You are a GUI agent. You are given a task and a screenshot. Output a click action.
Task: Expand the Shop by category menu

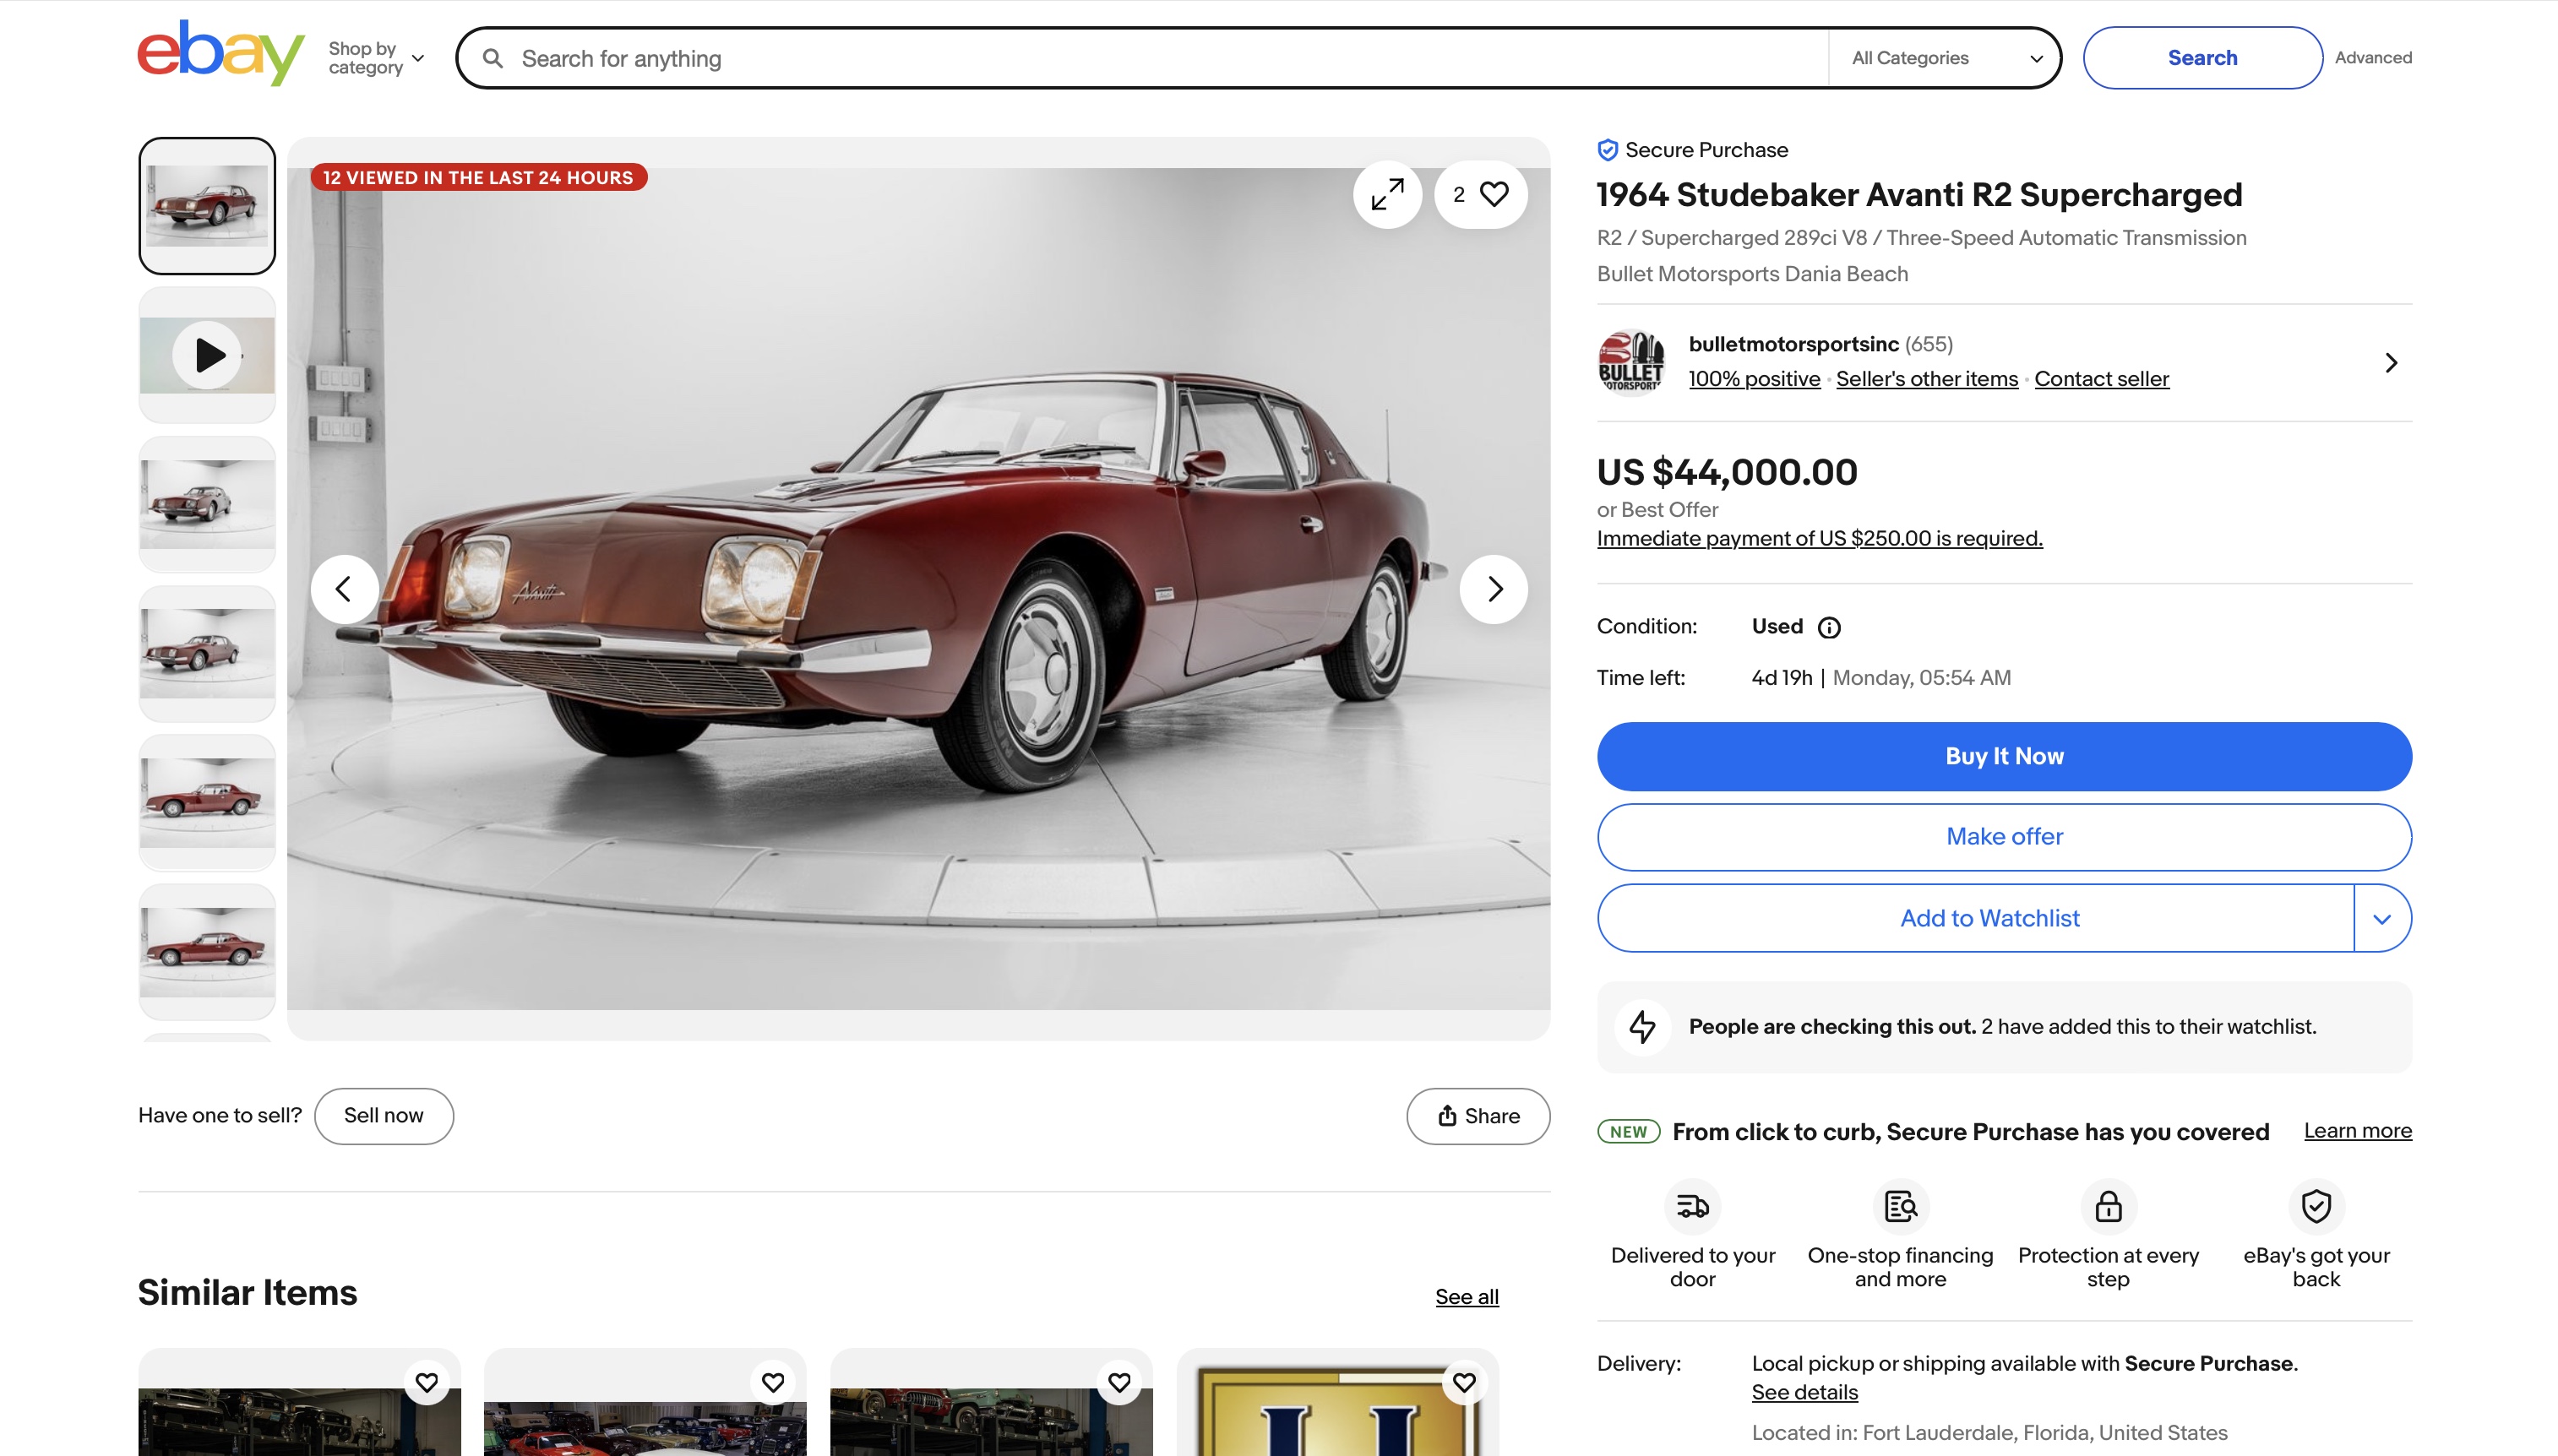pos(376,58)
